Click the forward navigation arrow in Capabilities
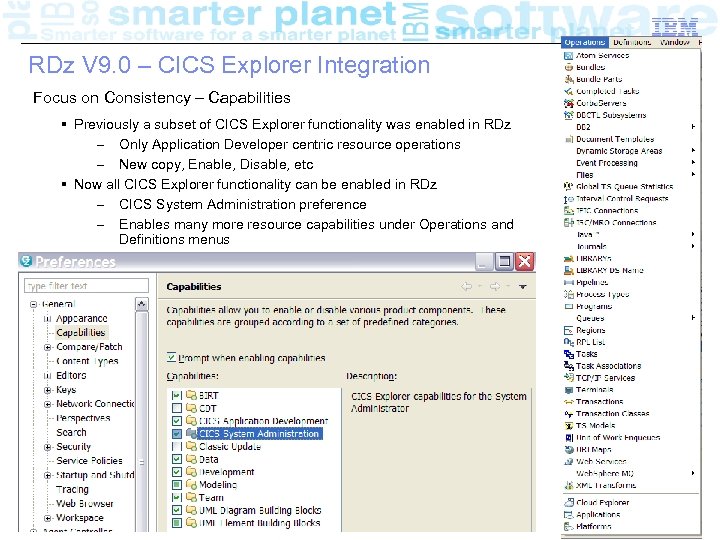Viewport: 720px width, 540px height. (x=495, y=287)
